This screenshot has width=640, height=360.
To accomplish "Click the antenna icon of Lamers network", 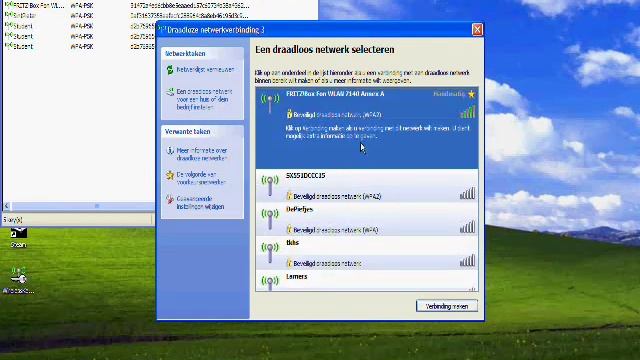I will pos(270,284).
